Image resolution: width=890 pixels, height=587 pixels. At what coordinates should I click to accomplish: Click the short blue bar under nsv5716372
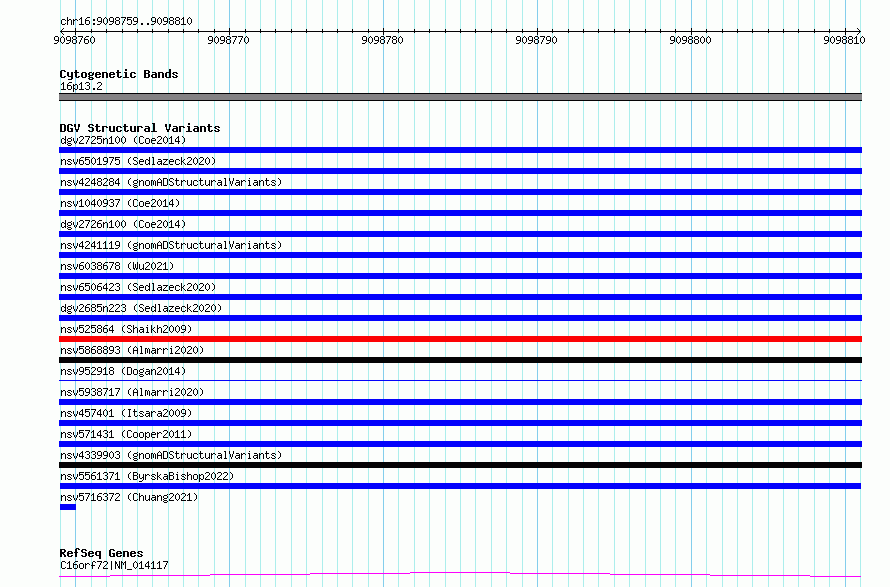(68, 507)
